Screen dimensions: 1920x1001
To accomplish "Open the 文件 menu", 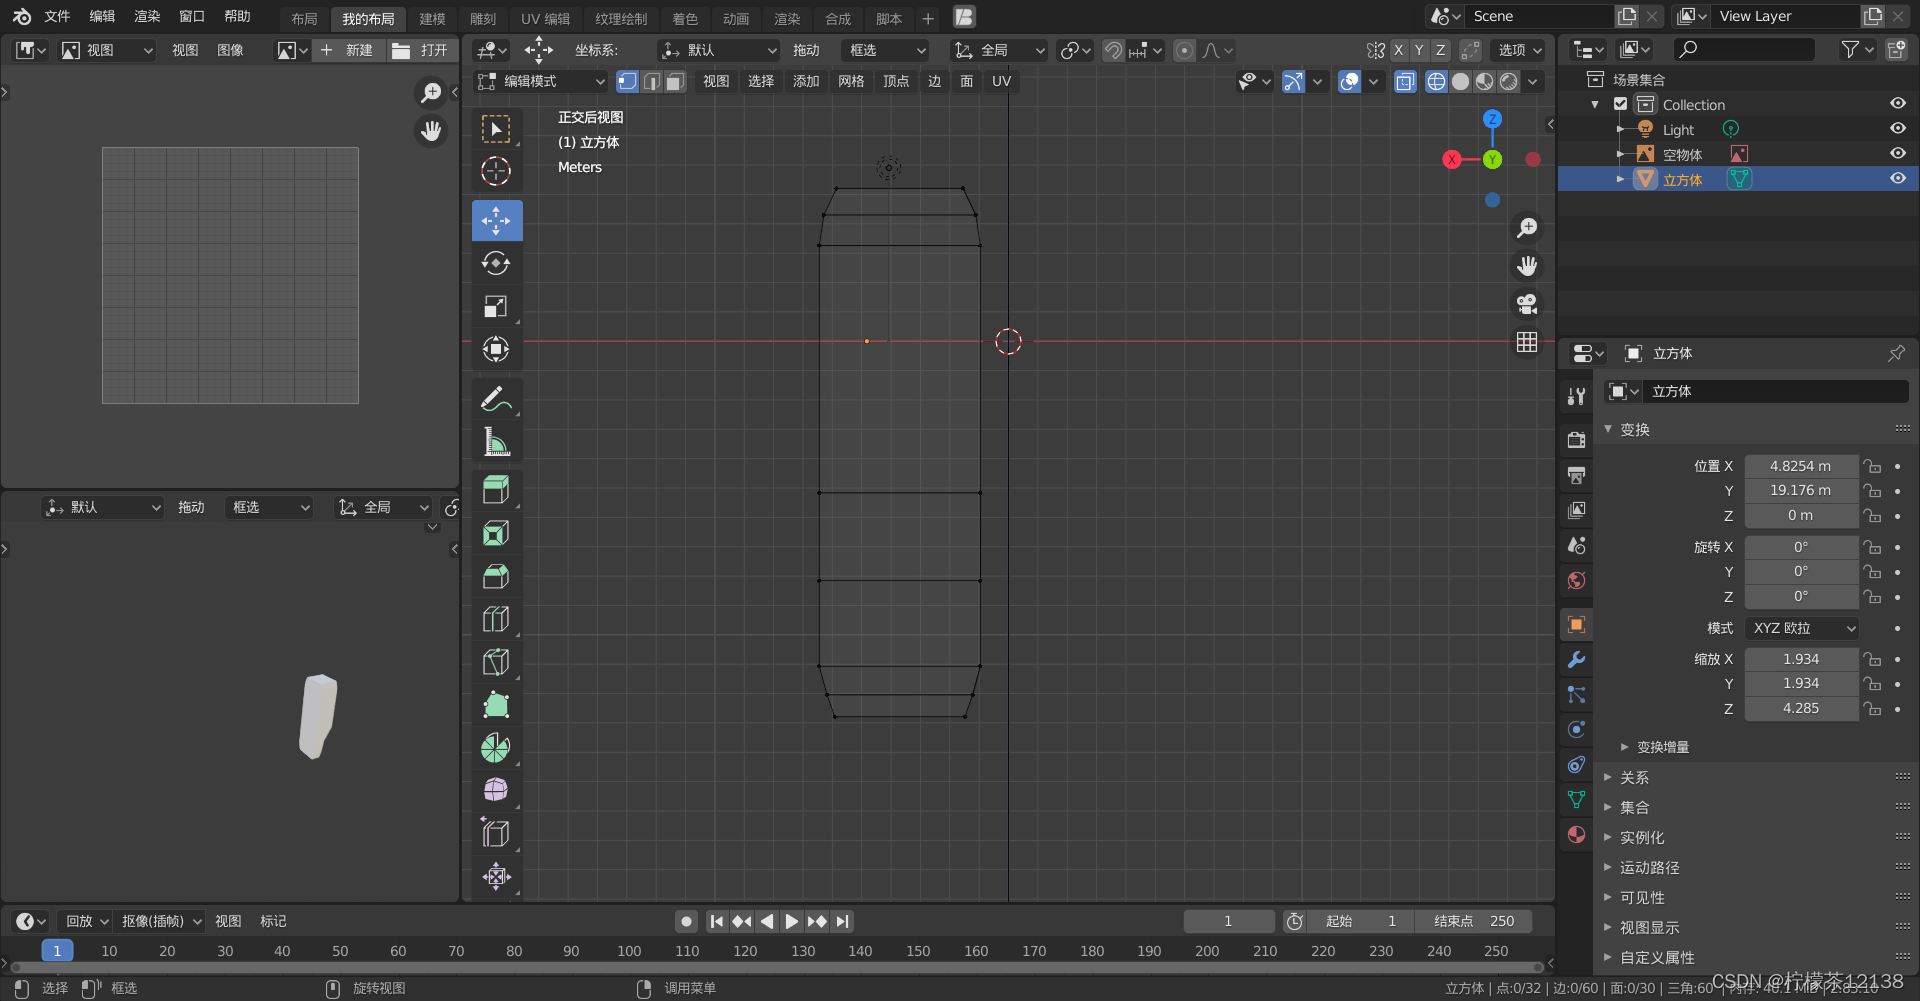I will (x=57, y=16).
